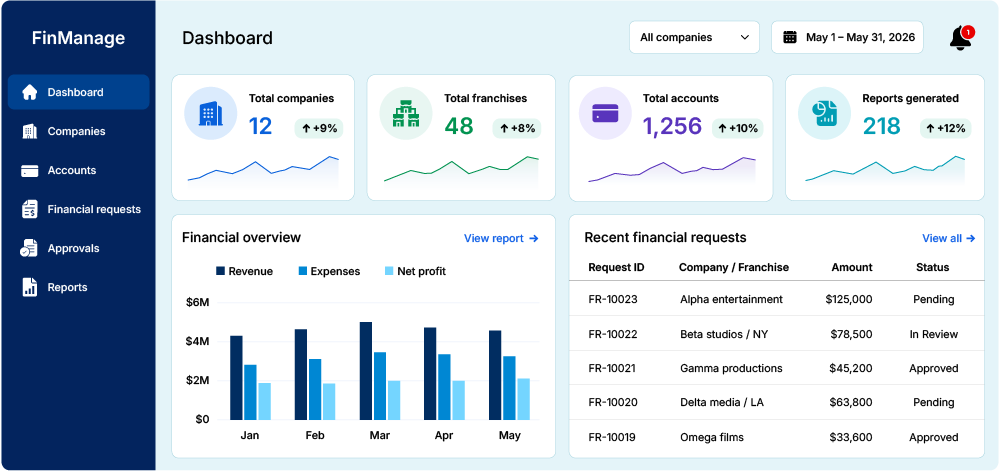Click request ID FR-10020
Viewport: 1000px width, 473px height.
tap(613, 403)
